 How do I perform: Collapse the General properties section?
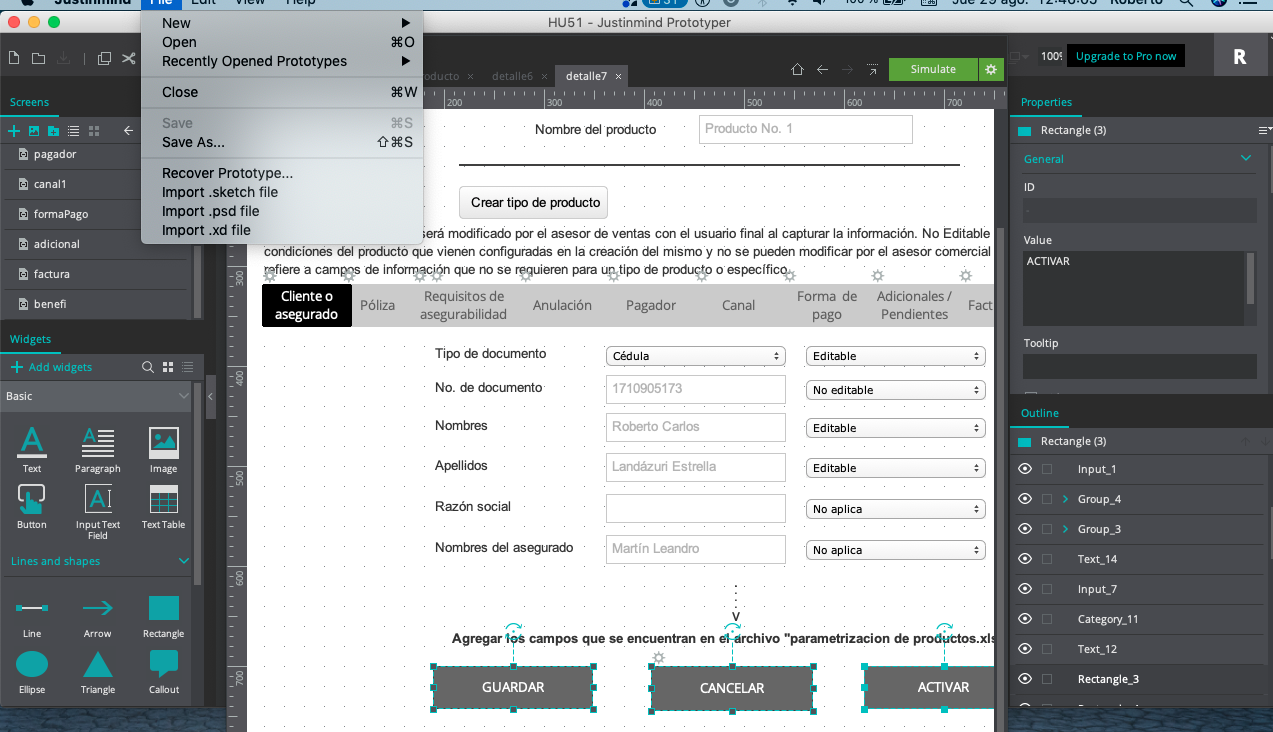(1246, 158)
